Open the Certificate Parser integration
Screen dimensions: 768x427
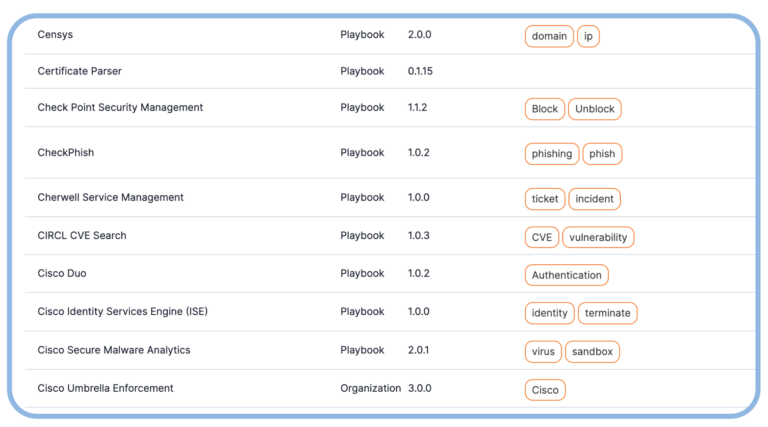point(79,71)
